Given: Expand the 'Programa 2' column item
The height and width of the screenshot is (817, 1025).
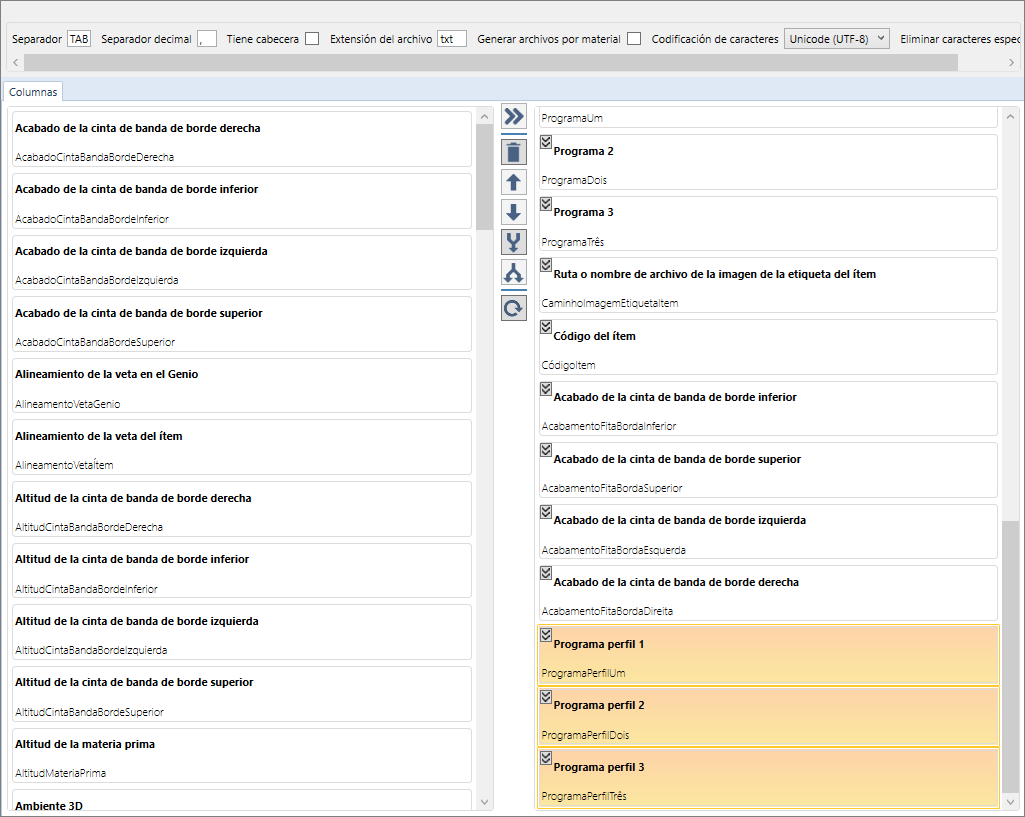Looking at the screenshot, I should tap(546, 142).
